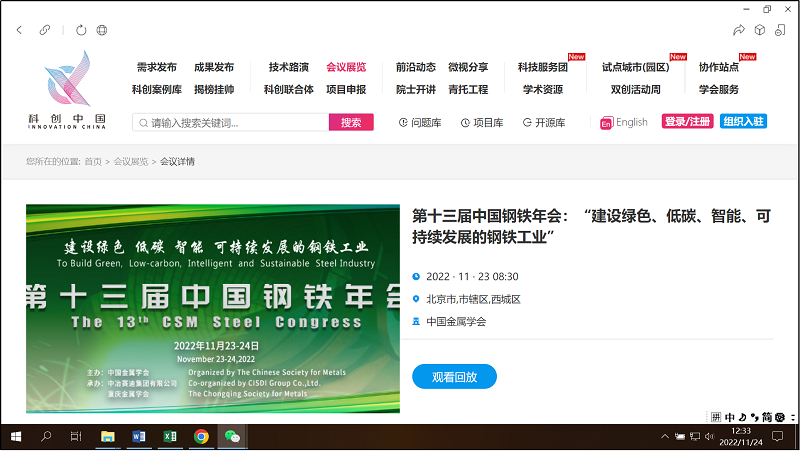Open in browser using globe icon
This screenshot has width=800, height=451.
pyautogui.click(x=102, y=30)
